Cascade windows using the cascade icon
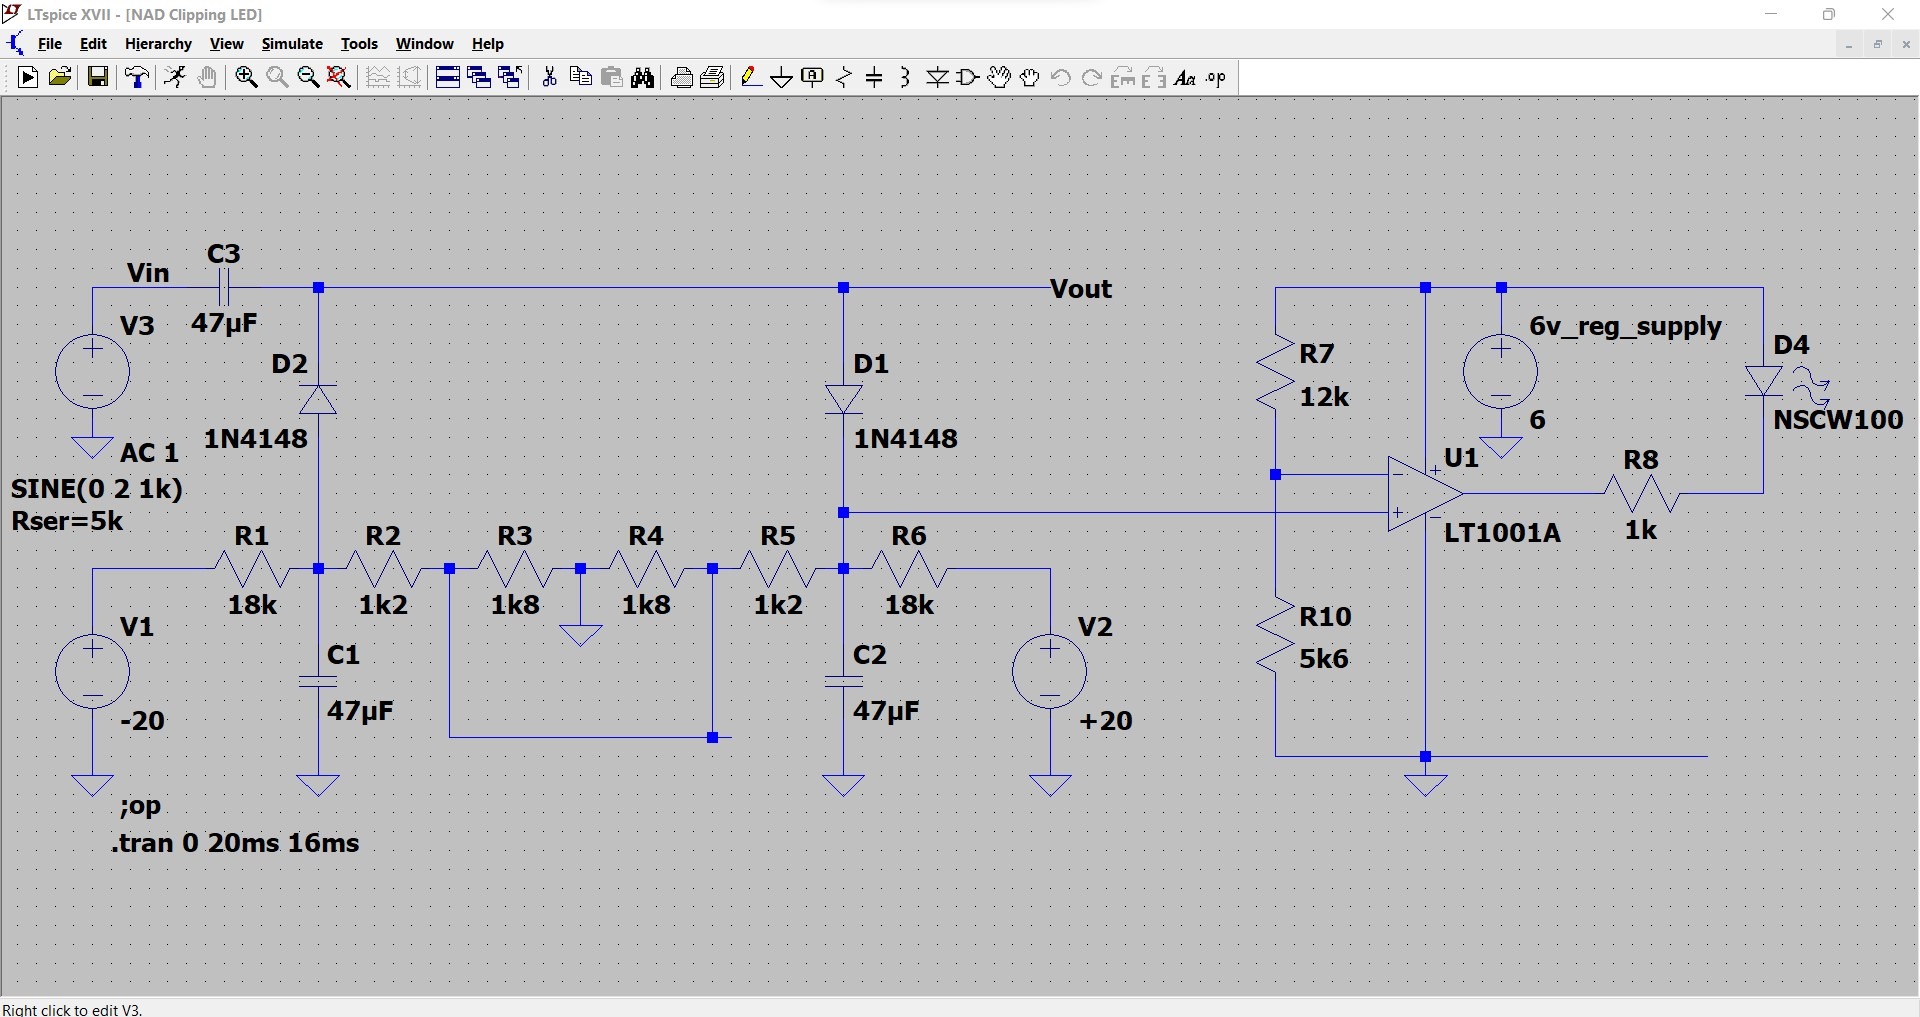Viewport: 1920px width, 1017px height. pos(478,78)
